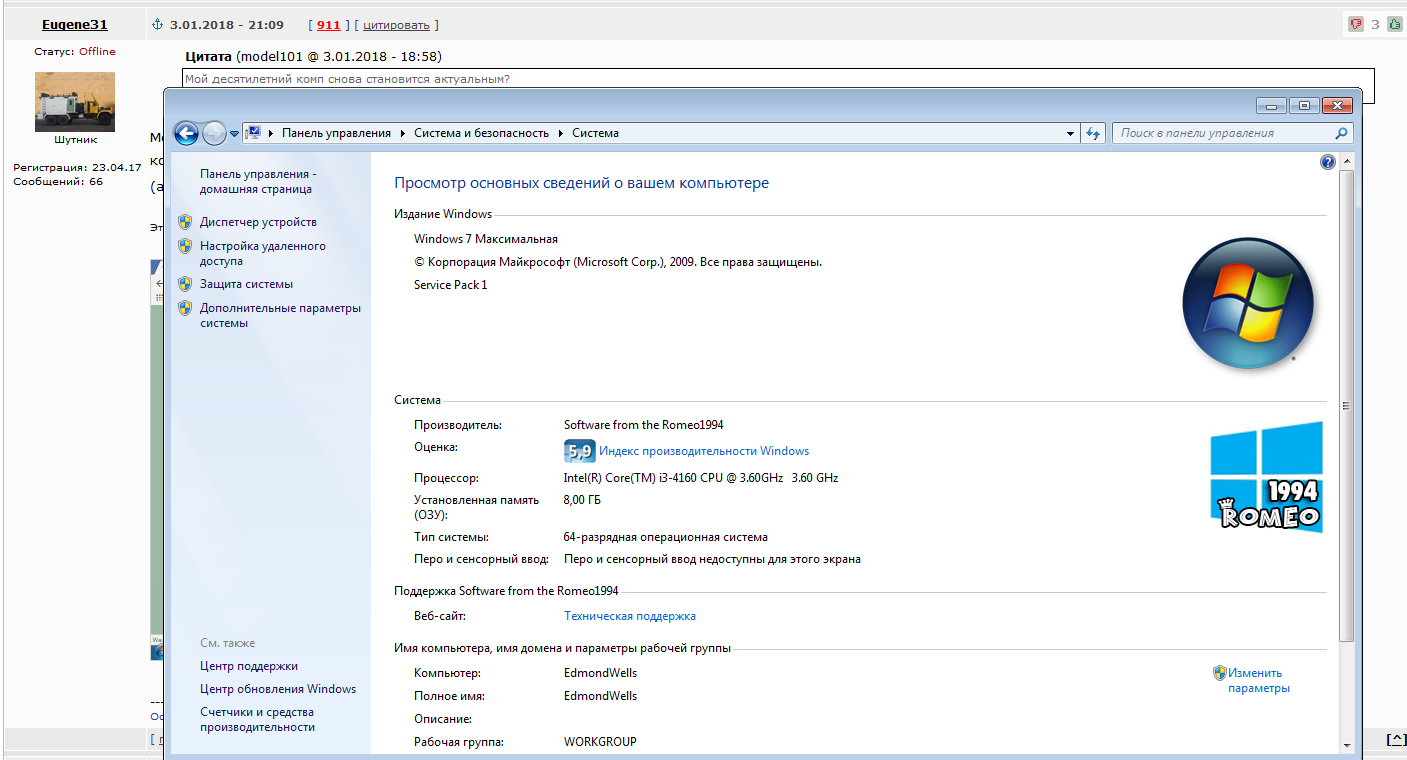
Task: Select the 'Система и безопасность' breadcrumb
Action: 482,133
